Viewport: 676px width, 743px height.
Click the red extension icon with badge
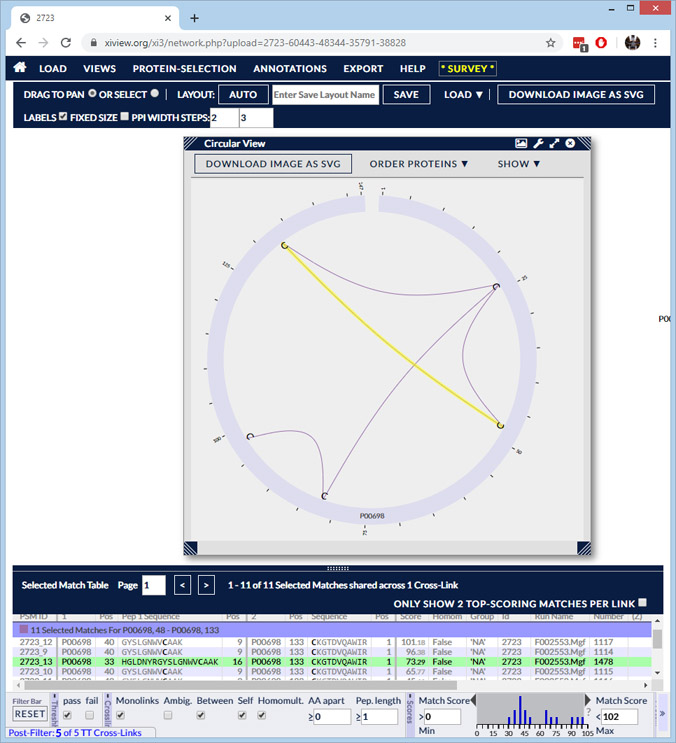(x=580, y=44)
